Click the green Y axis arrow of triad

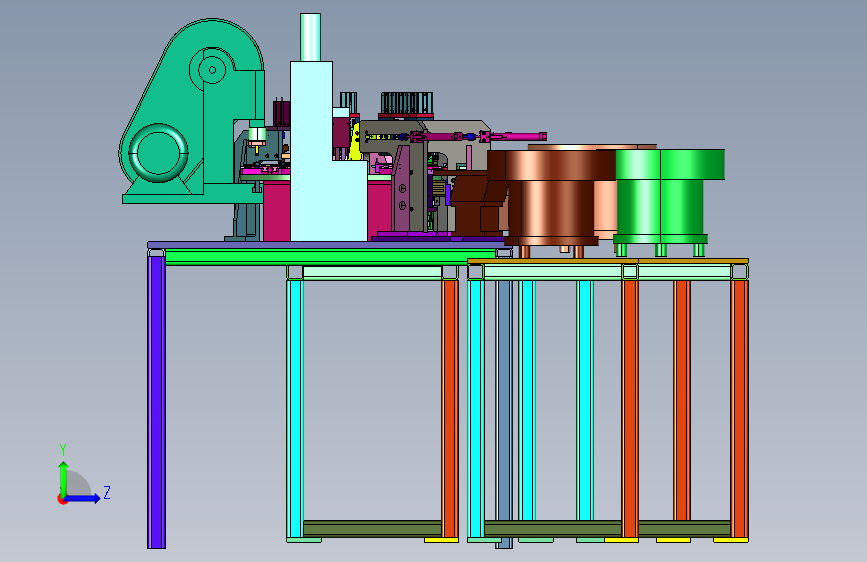[64, 478]
